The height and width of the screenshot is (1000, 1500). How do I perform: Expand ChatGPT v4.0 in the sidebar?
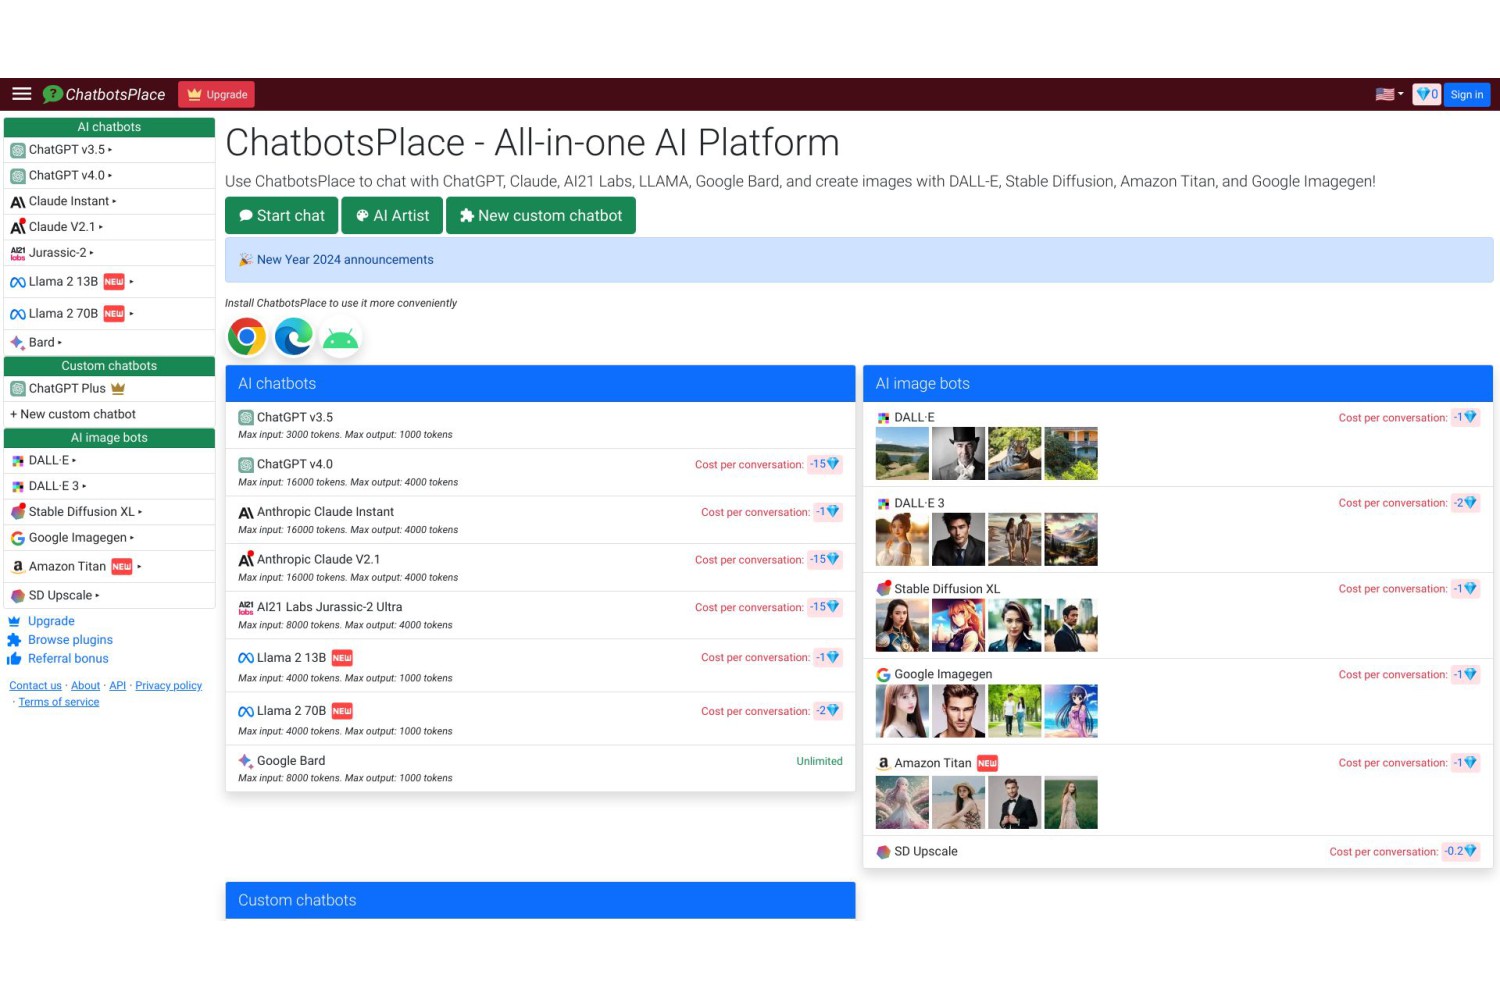coord(109,175)
